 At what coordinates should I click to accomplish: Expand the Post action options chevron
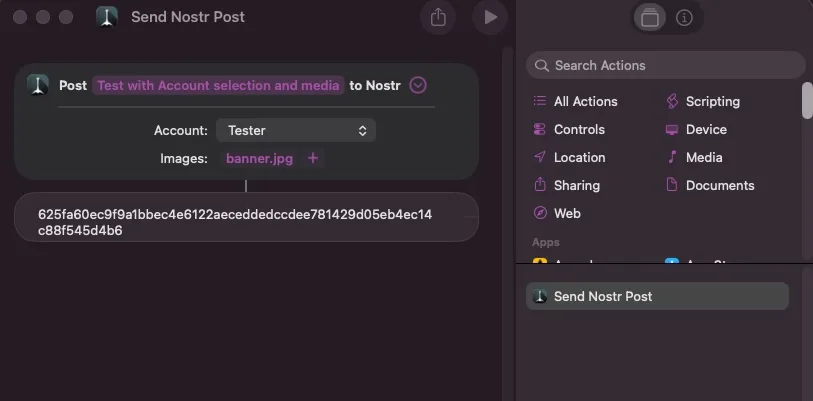[x=418, y=85]
